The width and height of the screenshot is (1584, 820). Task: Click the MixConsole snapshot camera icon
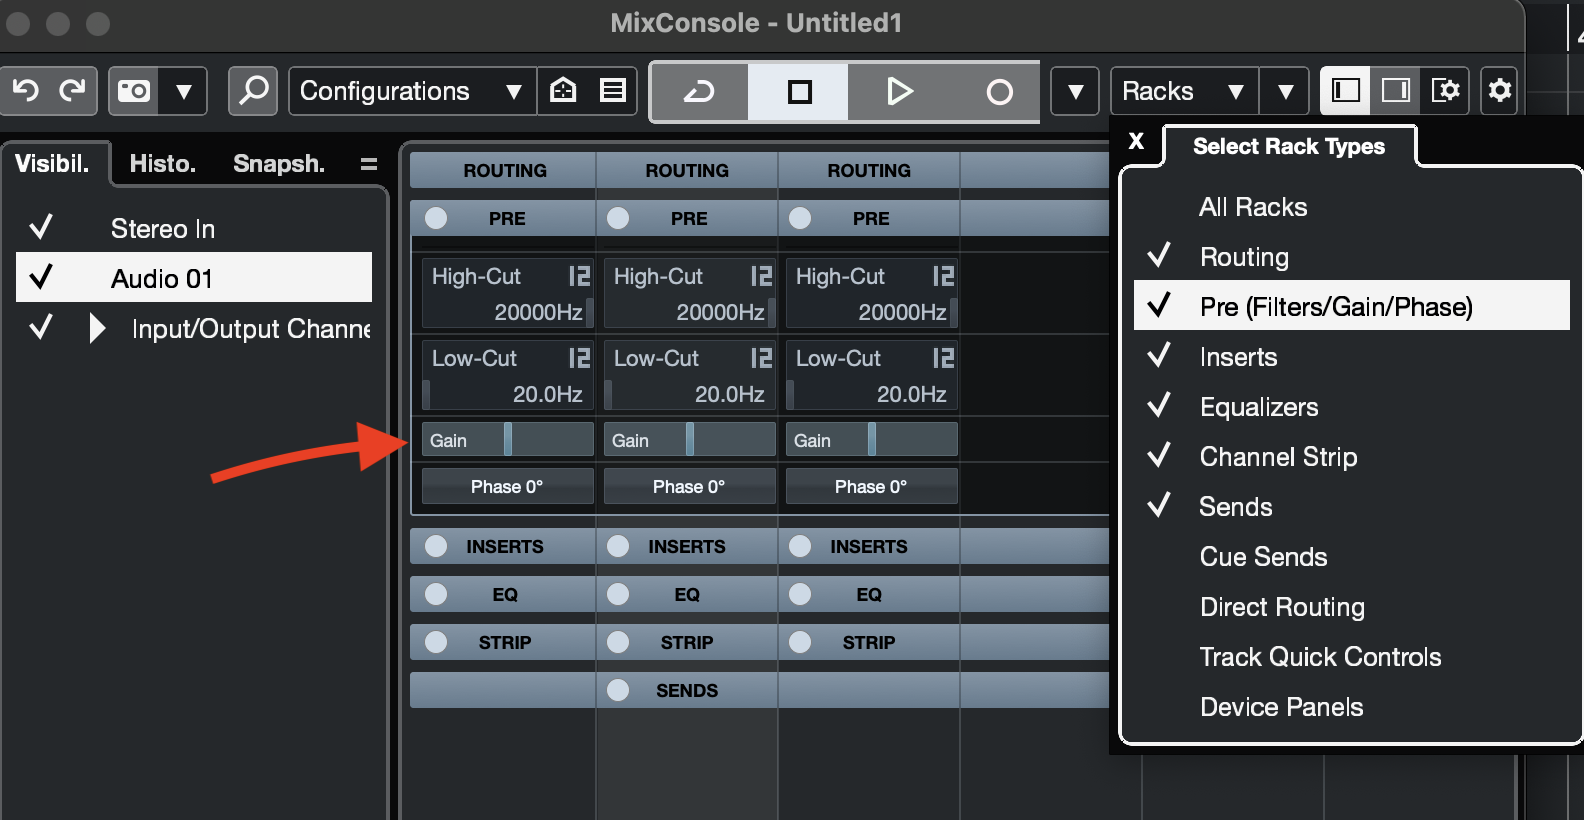[x=134, y=91]
